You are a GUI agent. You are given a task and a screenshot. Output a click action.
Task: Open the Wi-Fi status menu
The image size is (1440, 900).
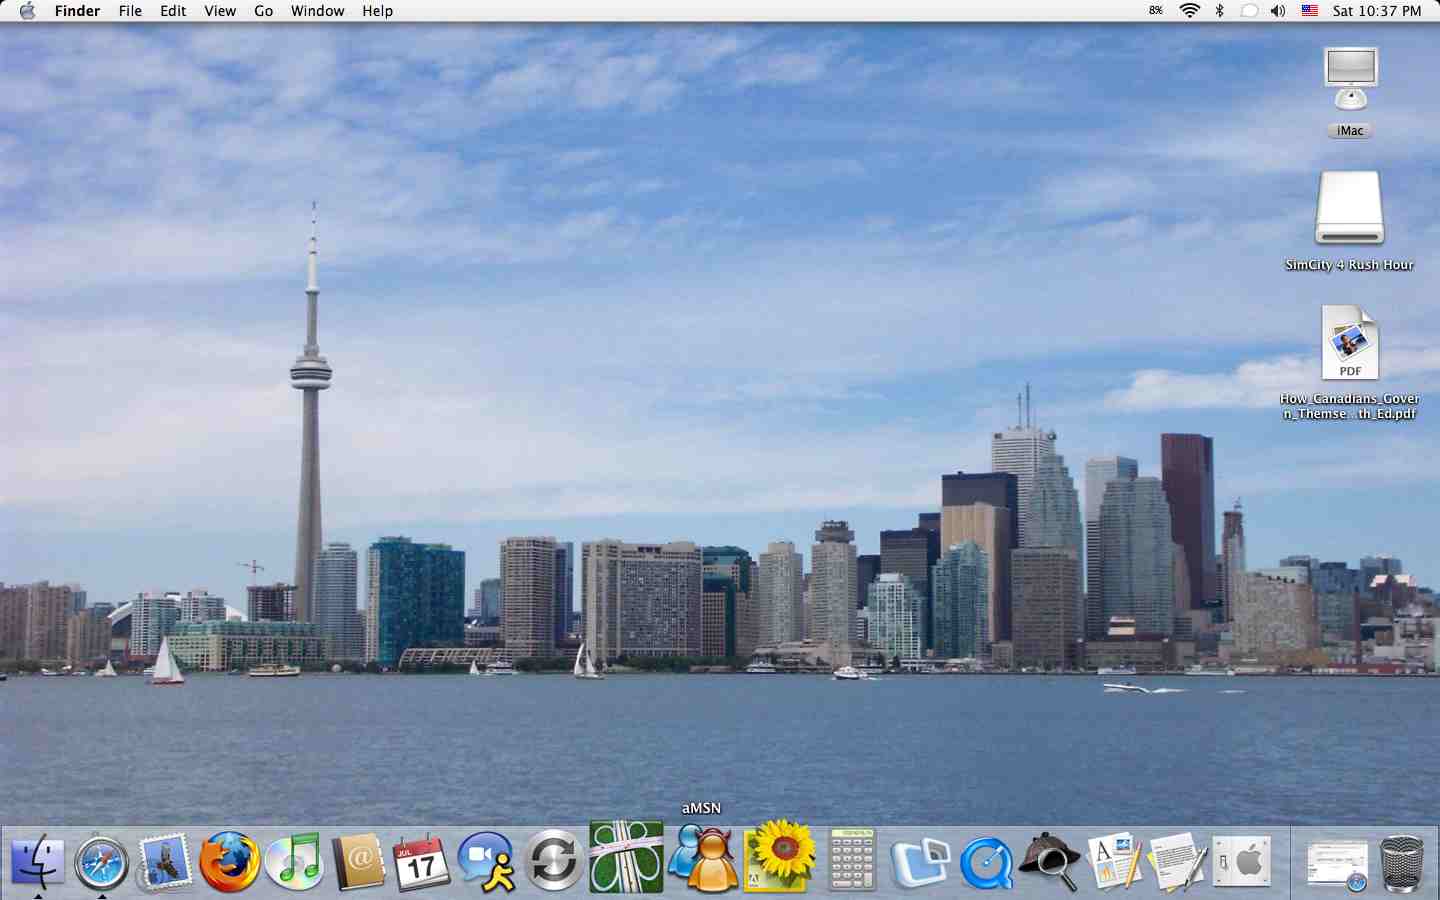click(x=1190, y=11)
